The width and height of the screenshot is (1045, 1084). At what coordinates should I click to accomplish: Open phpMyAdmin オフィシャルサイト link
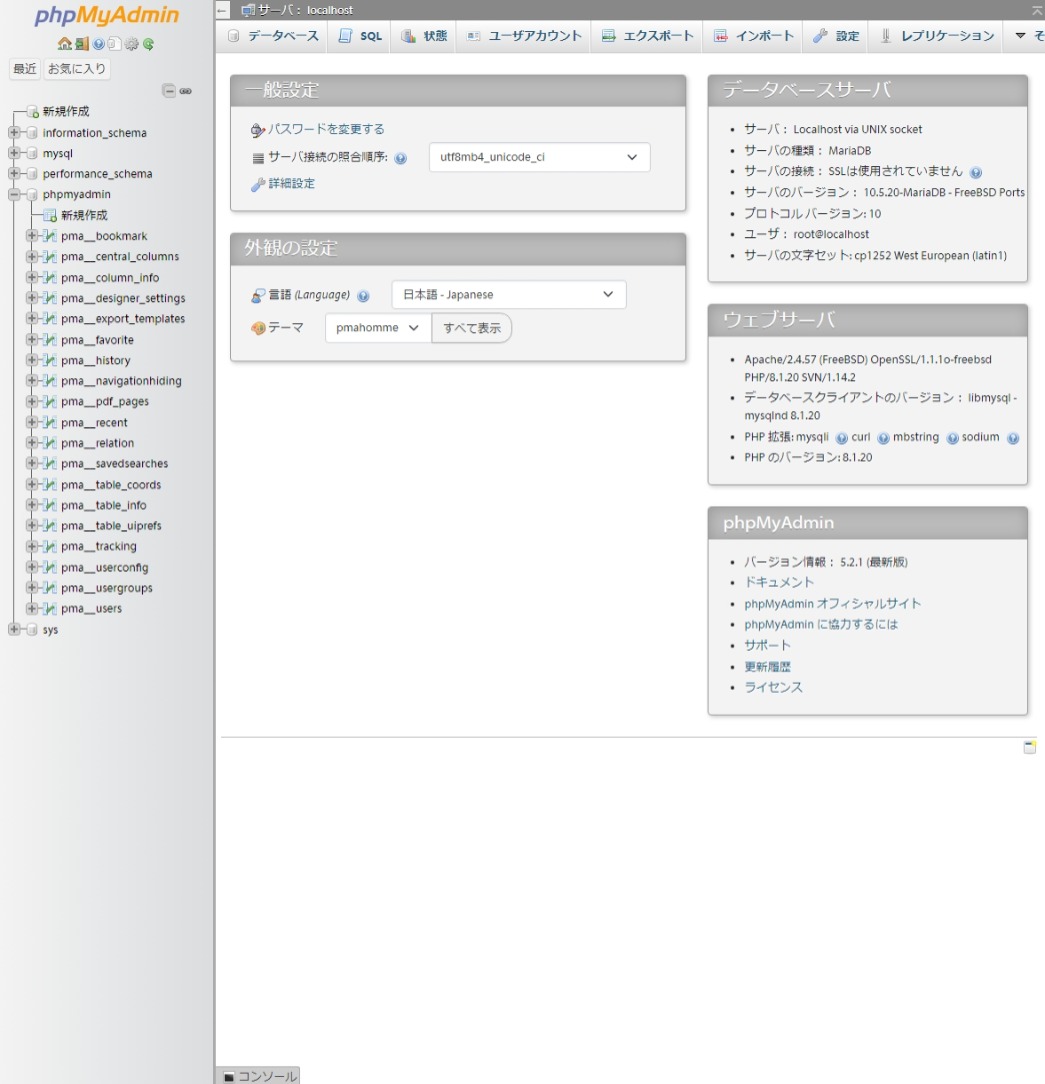pos(832,604)
